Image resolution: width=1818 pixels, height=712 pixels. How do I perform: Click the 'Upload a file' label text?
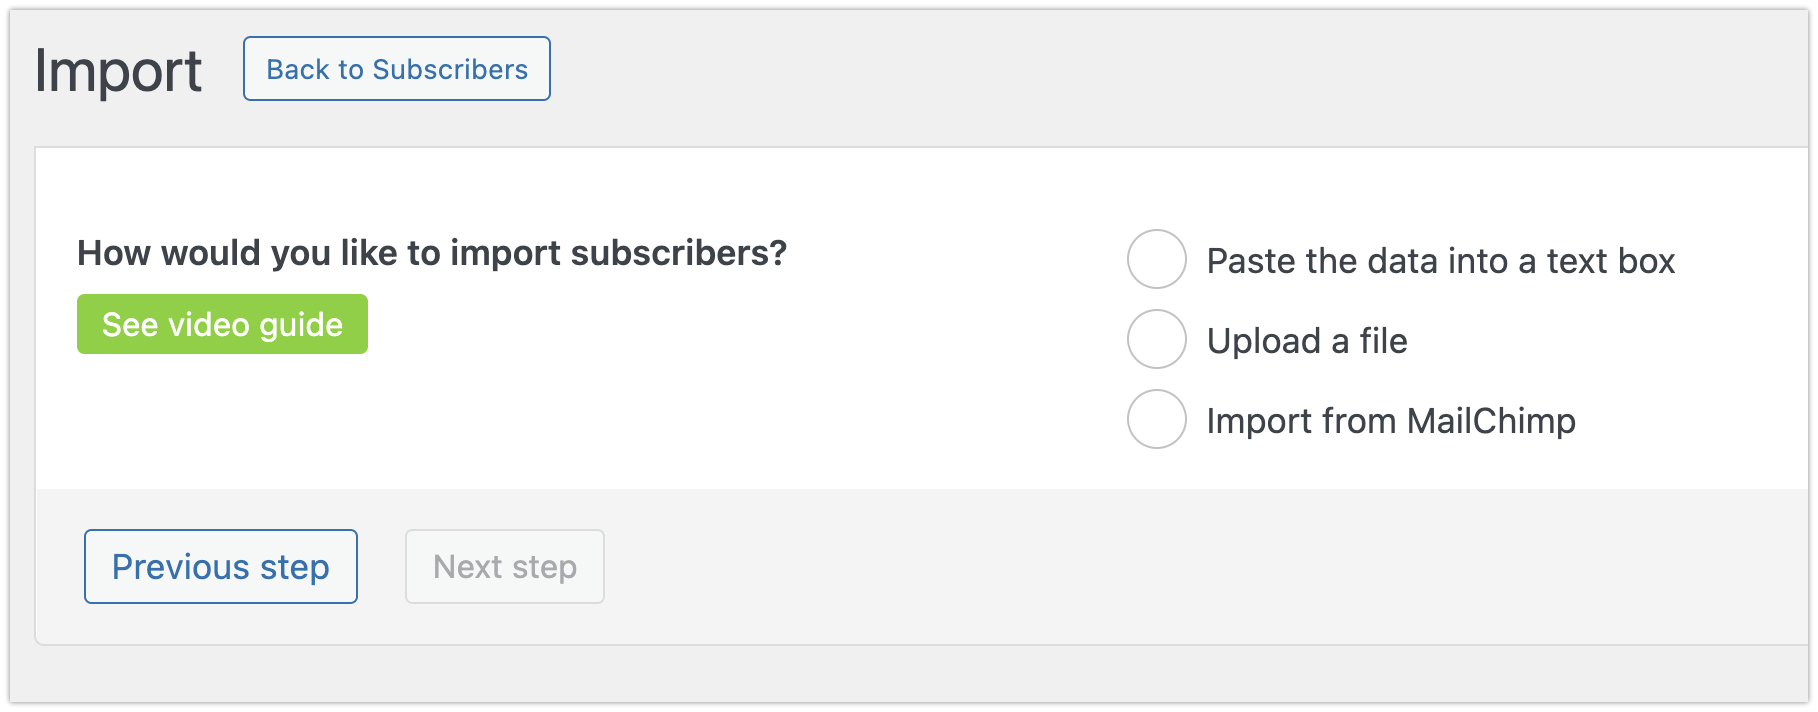[x=1306, y=341]
